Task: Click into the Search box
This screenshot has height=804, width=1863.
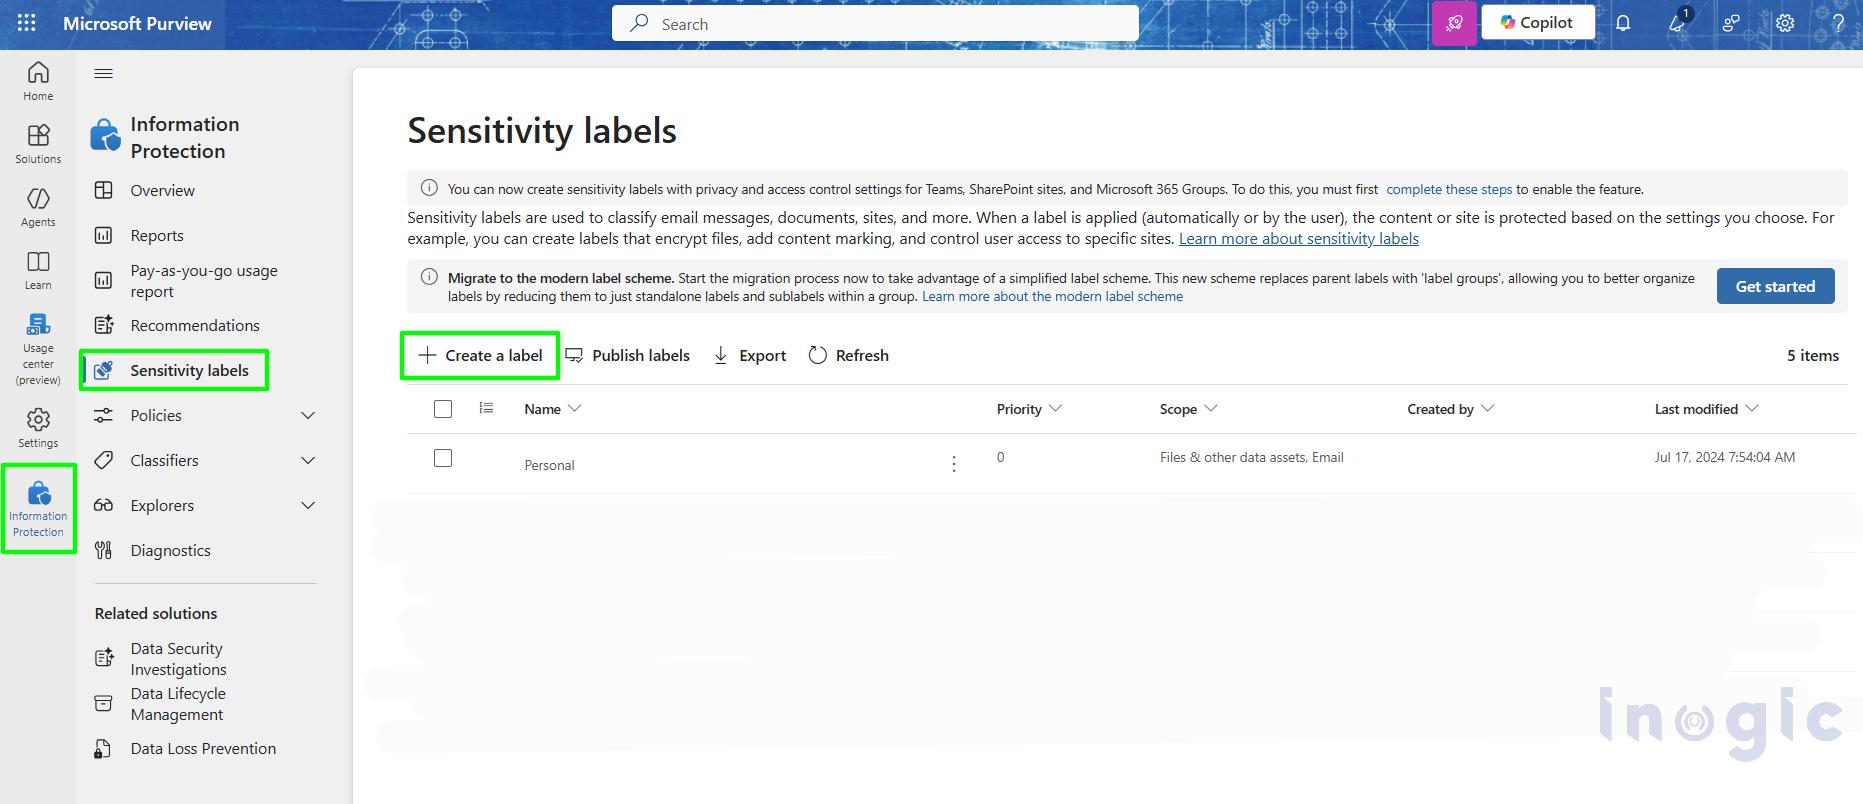Action: pos(875,23)
